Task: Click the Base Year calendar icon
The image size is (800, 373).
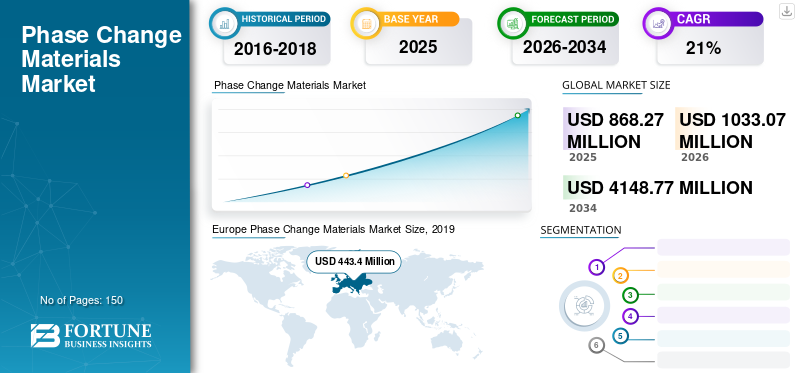Action: pos(366,23)
